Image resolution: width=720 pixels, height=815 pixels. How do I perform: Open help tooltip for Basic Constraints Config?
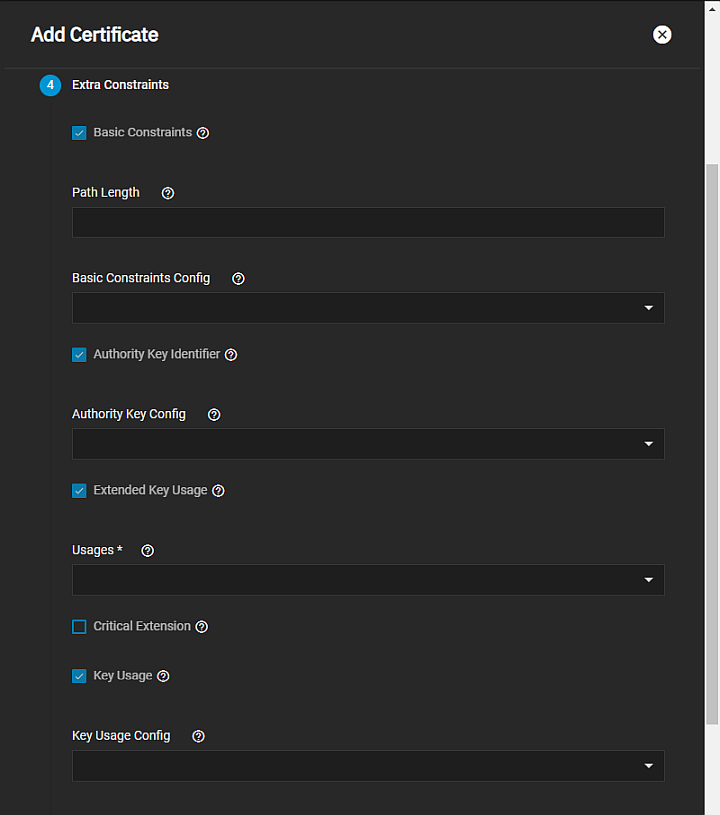pos(238,279)
